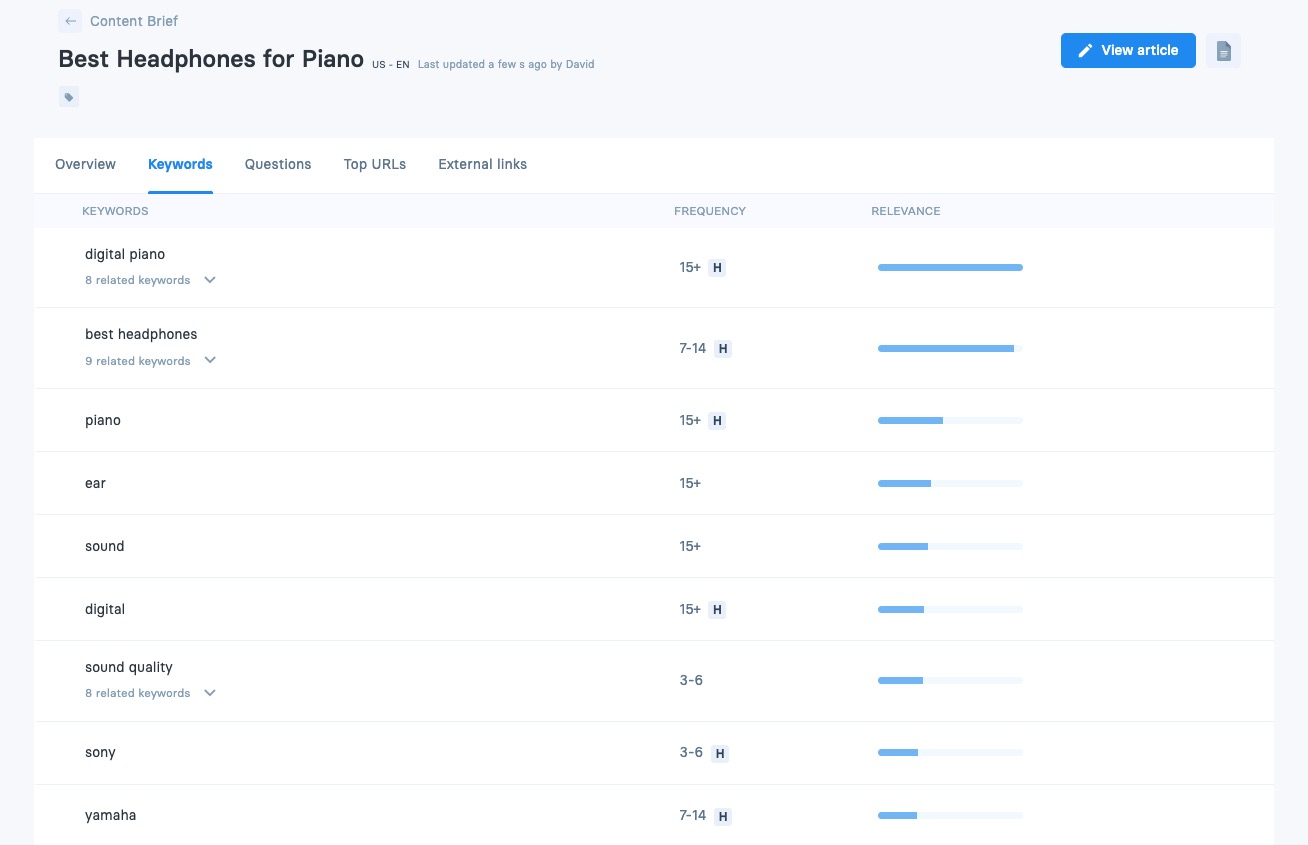The image size is (1308, 845).
Task: Click the Best Headphones for Piano title
Action: click(x=211, y=59)
